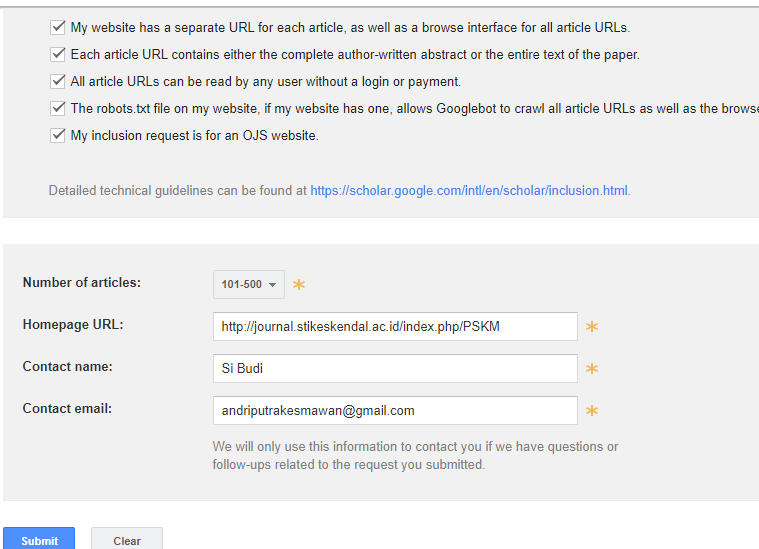The width and height of the screenshot is (759, 549).
Task: Open the scholar inclusion guidelines link
Action: (x=469, y=190)
